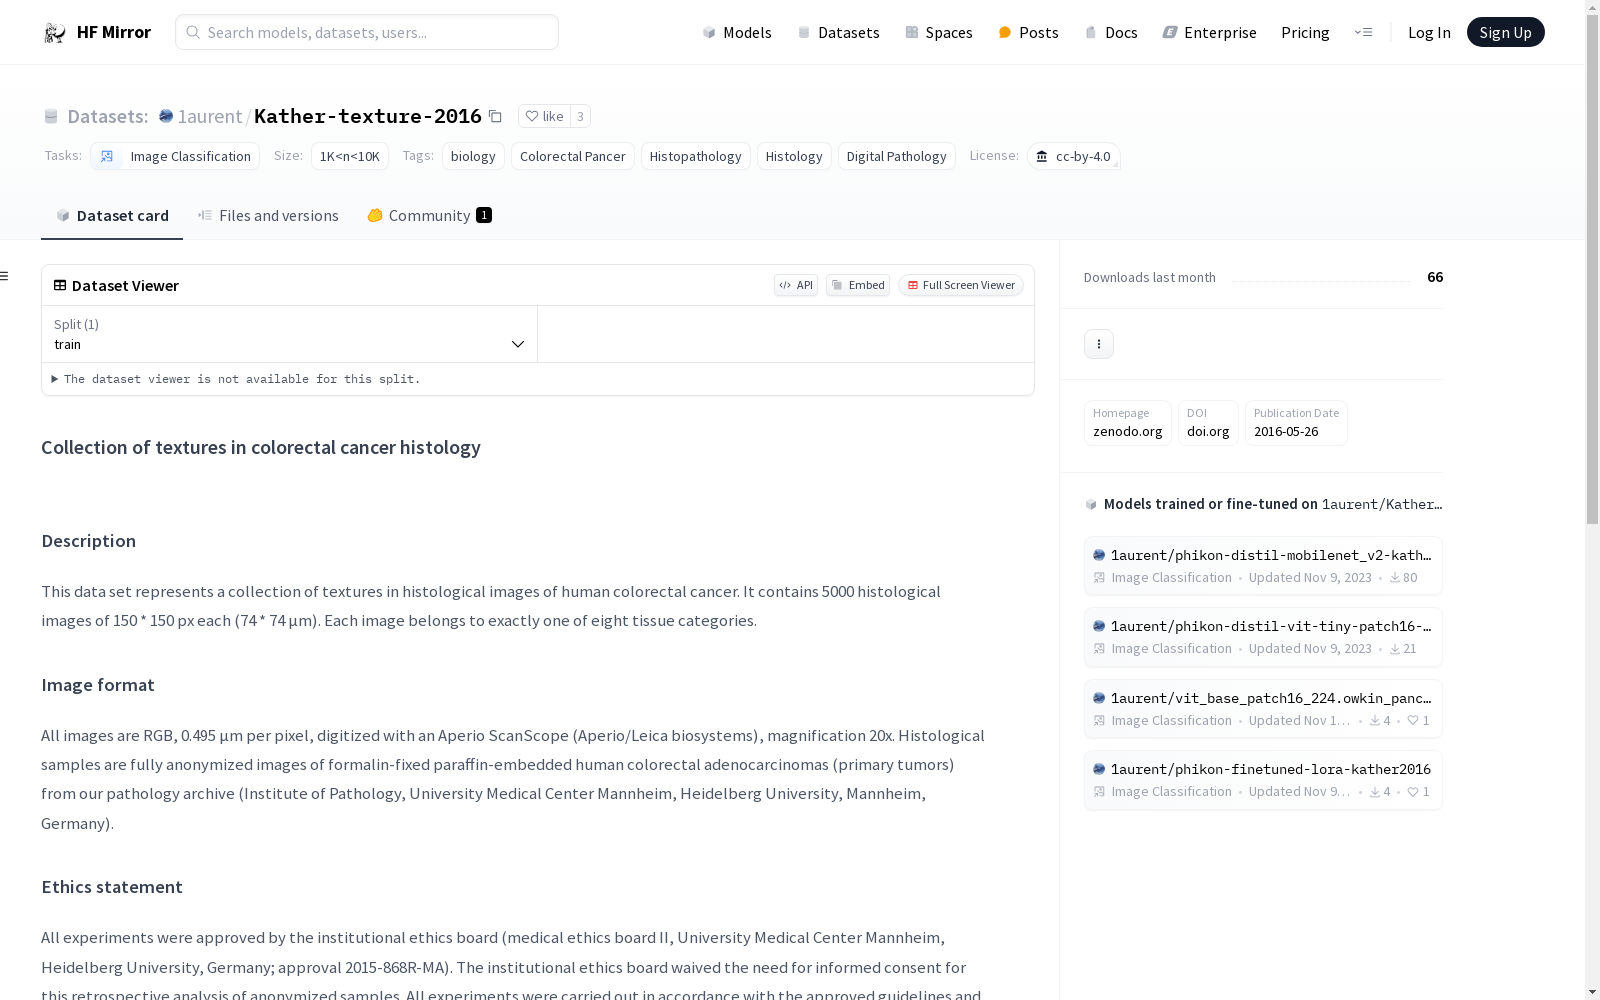The height and width of the screenshot is (1000, 1600).
Task: Select the Ethics statement heading
Action: pyautogui.click(x=112, y=887)
